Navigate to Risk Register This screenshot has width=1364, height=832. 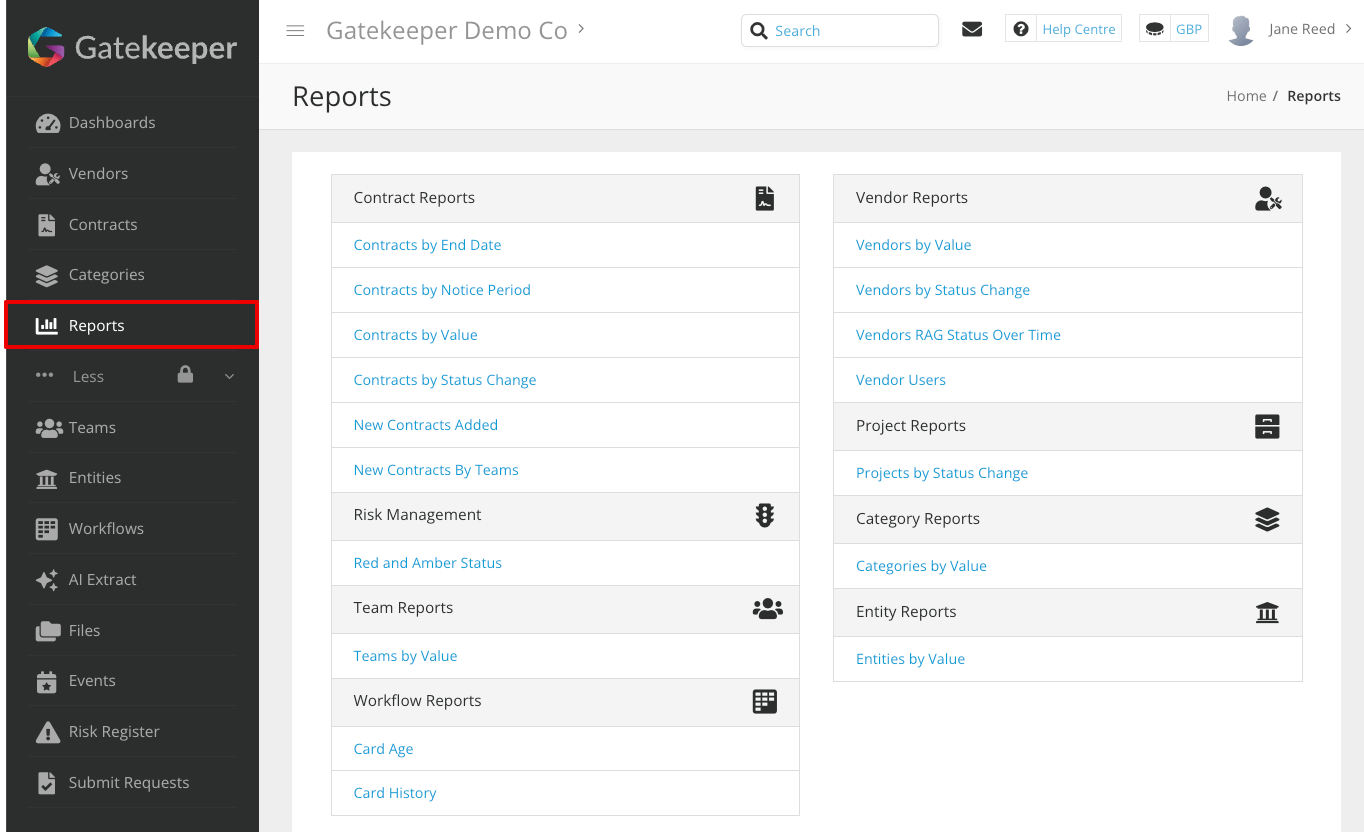click(x=114, y=732)
